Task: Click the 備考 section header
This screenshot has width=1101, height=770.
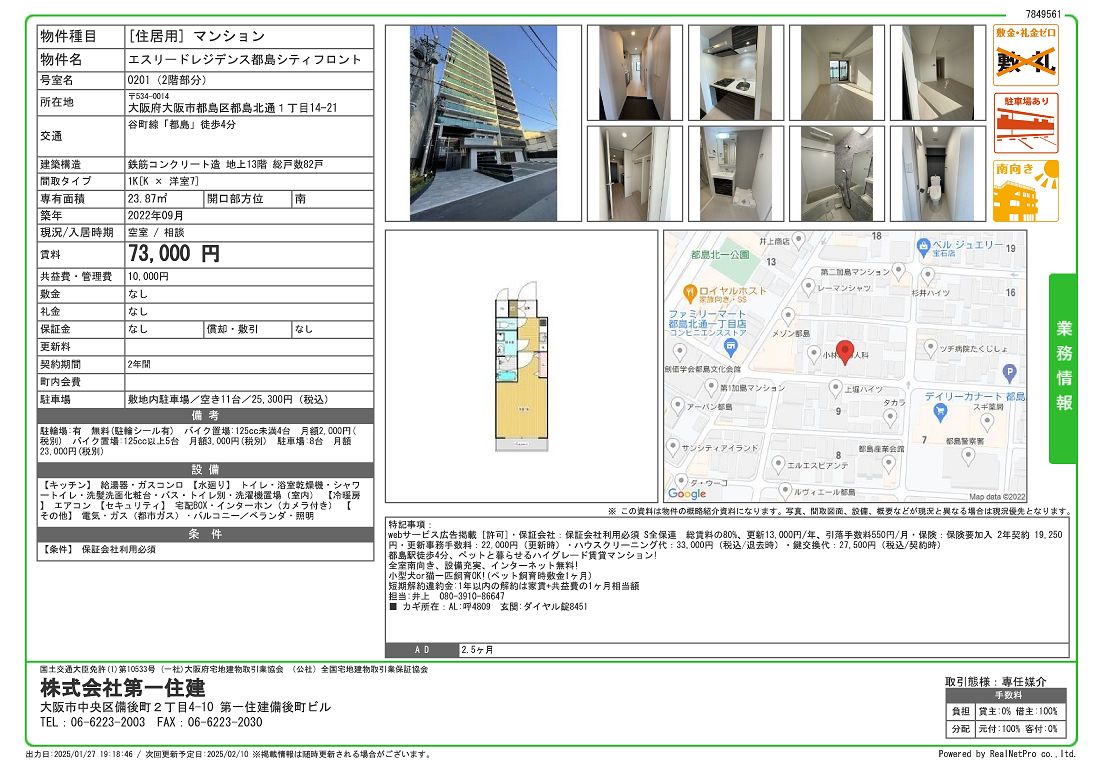Action: (205, 416)
